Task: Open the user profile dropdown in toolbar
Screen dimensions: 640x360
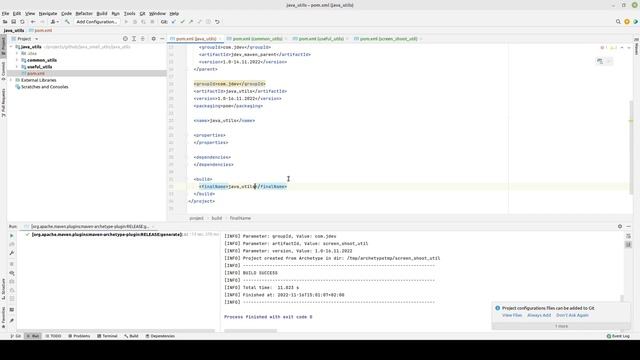Action: pyautogui.click(x=54, y=22)
